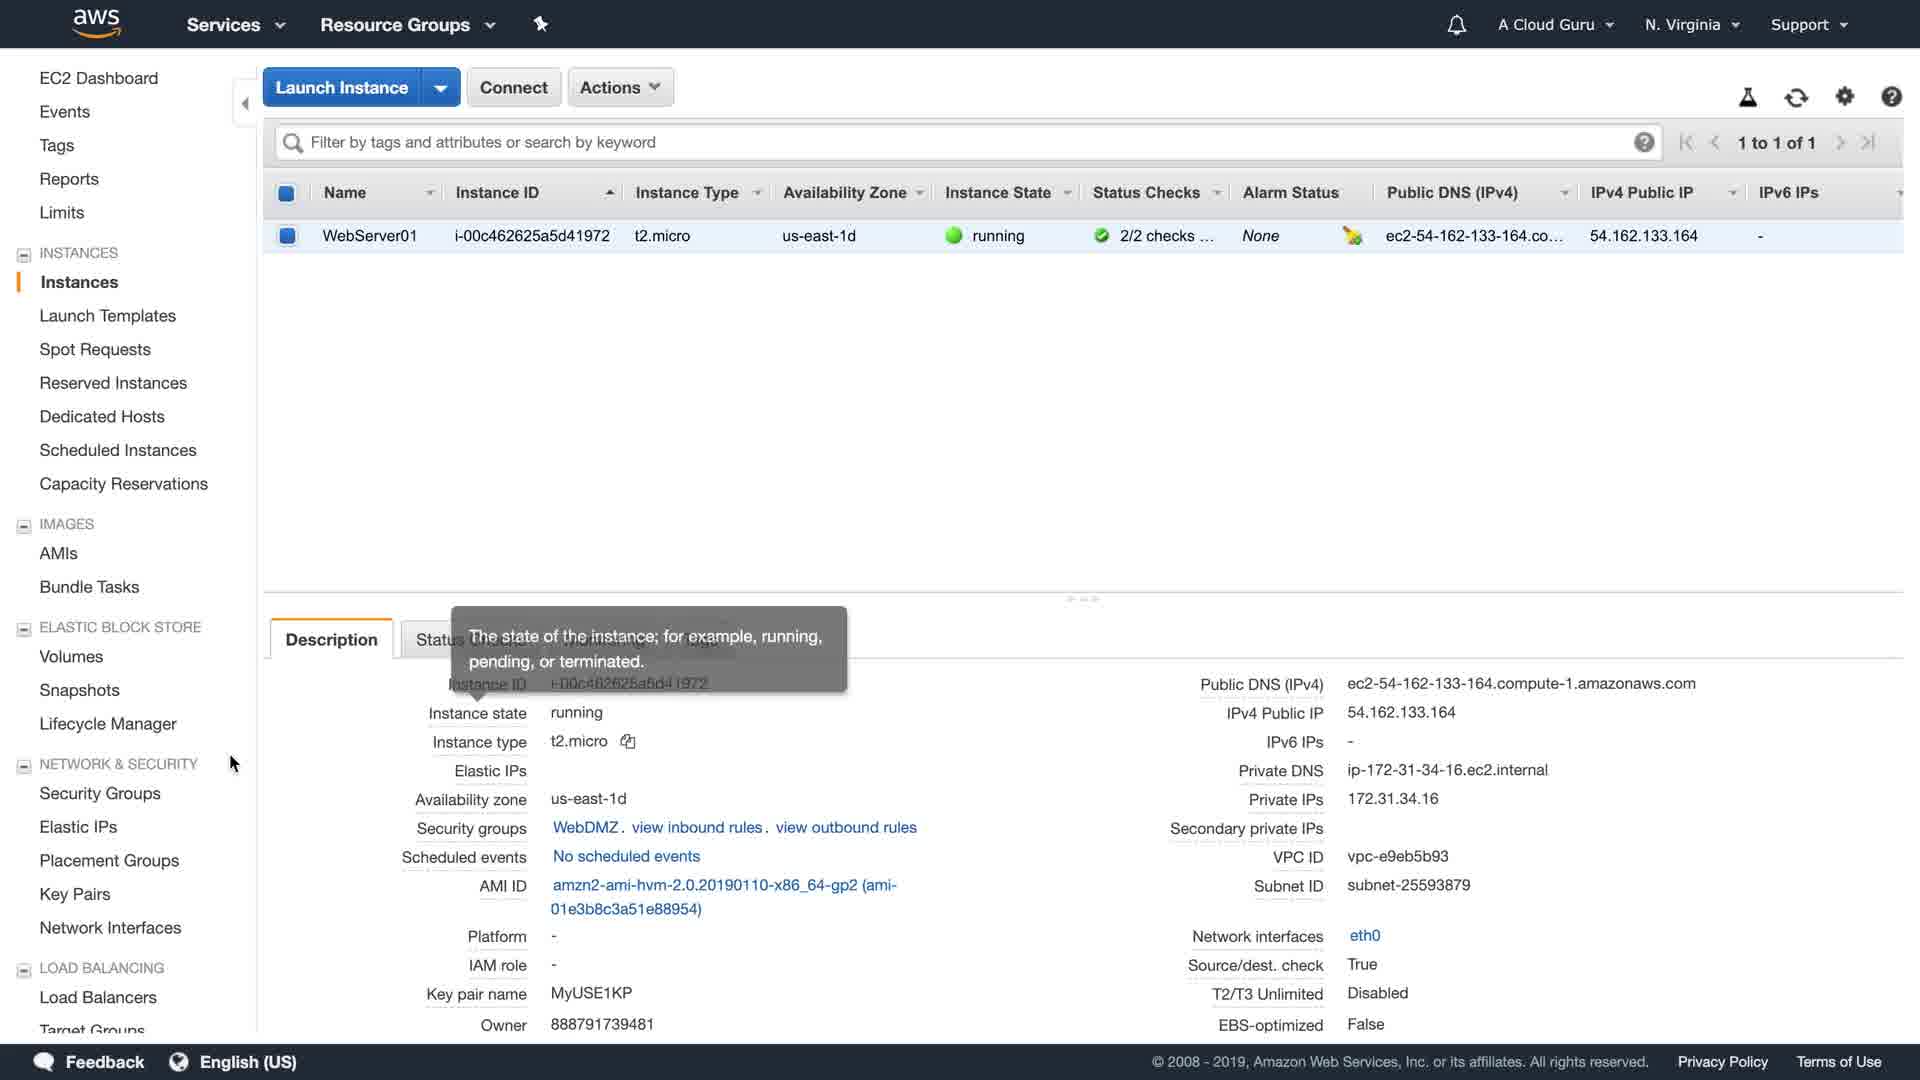Click the pin shortcut icon in navbar

click(x=541, y=24)
